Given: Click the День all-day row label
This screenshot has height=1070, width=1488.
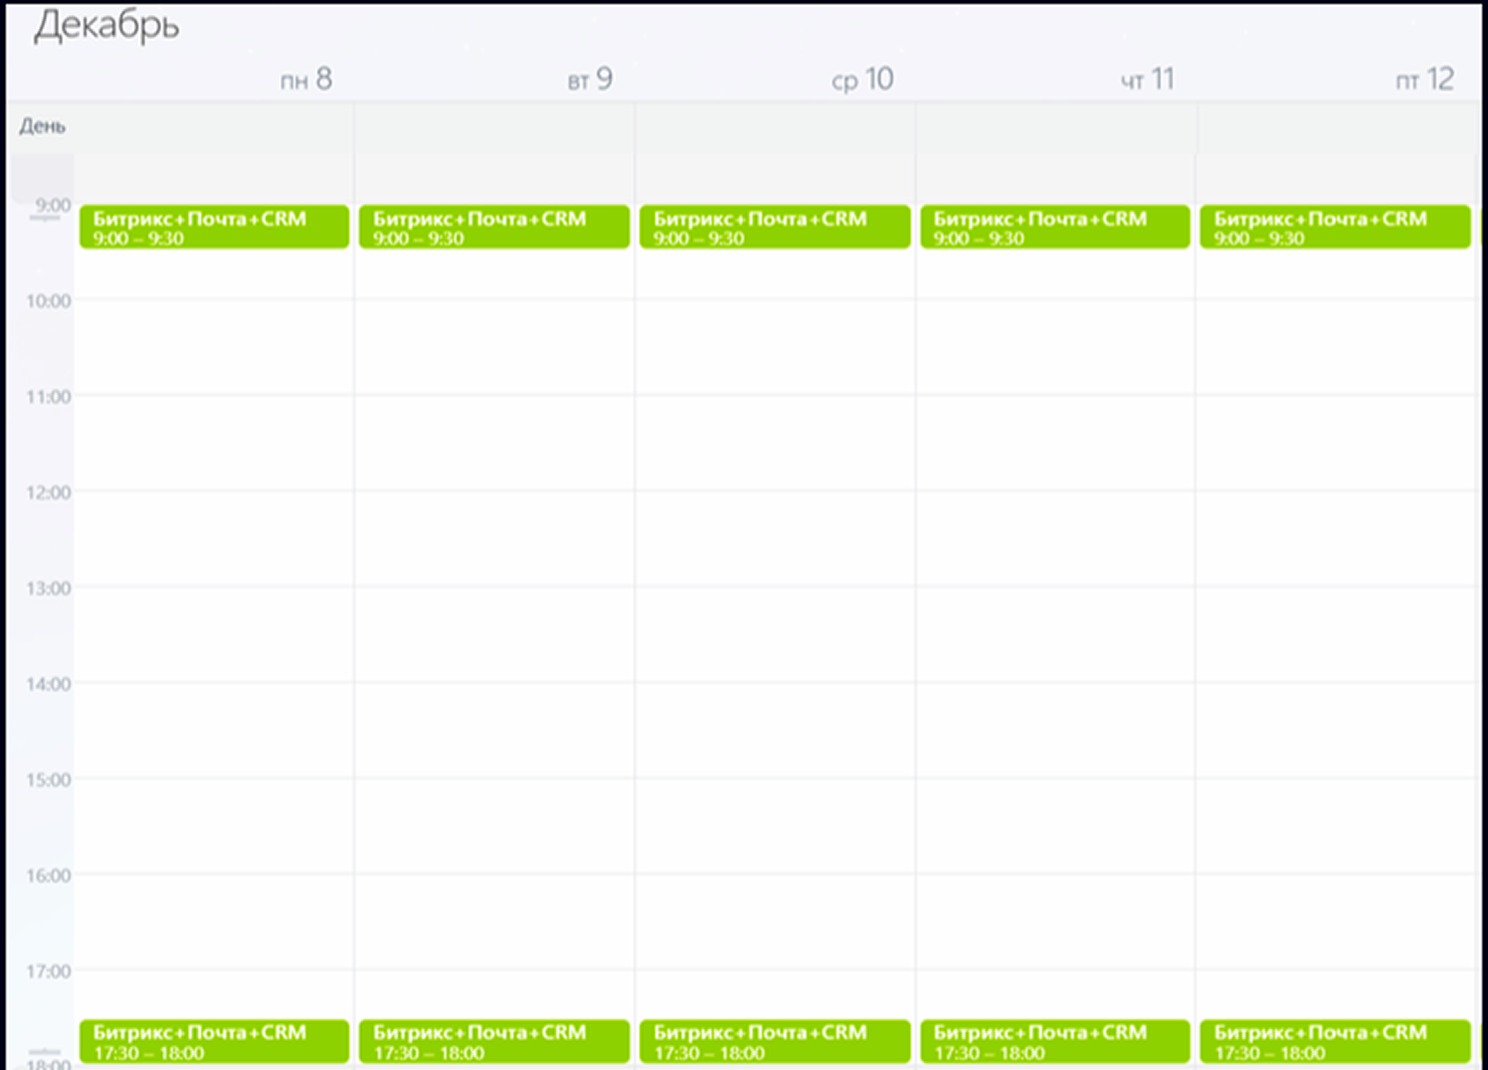Looking at the screenshot, I should [42, 126].
